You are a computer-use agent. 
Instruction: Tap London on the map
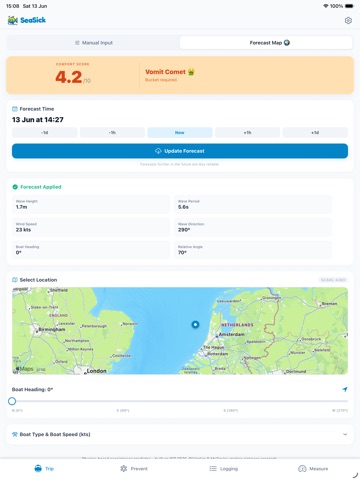[x=96, y=371]
